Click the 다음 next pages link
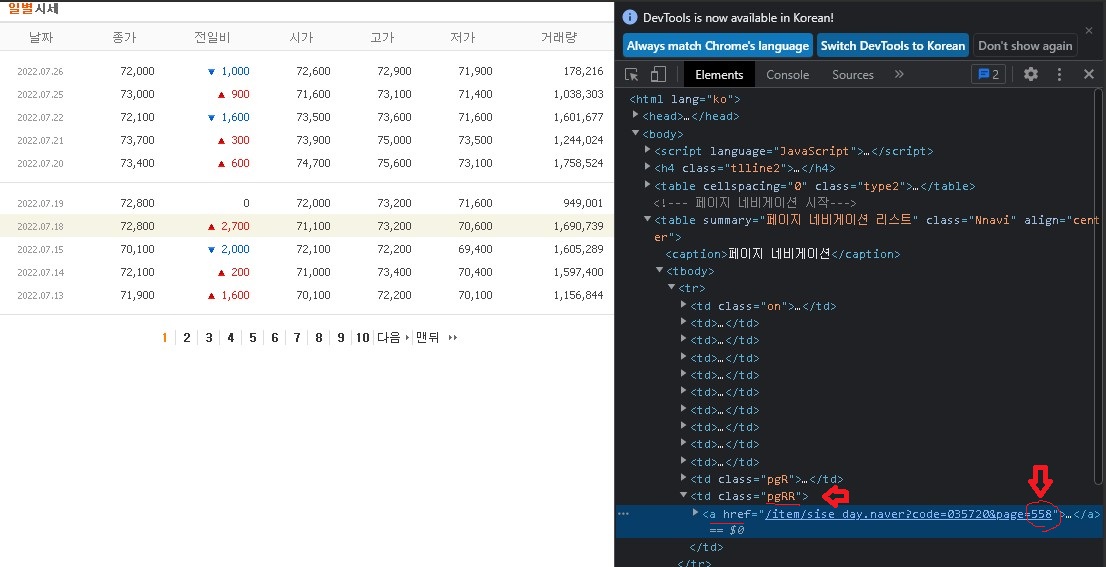The height and width of the screenshot is (567, 1106). 393,338
